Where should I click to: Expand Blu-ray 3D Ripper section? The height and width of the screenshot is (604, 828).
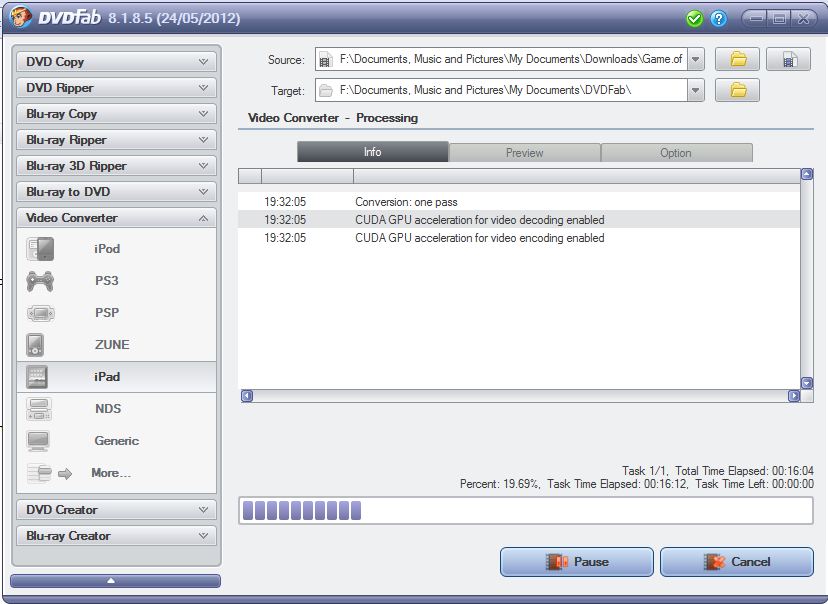coord(116,166)
